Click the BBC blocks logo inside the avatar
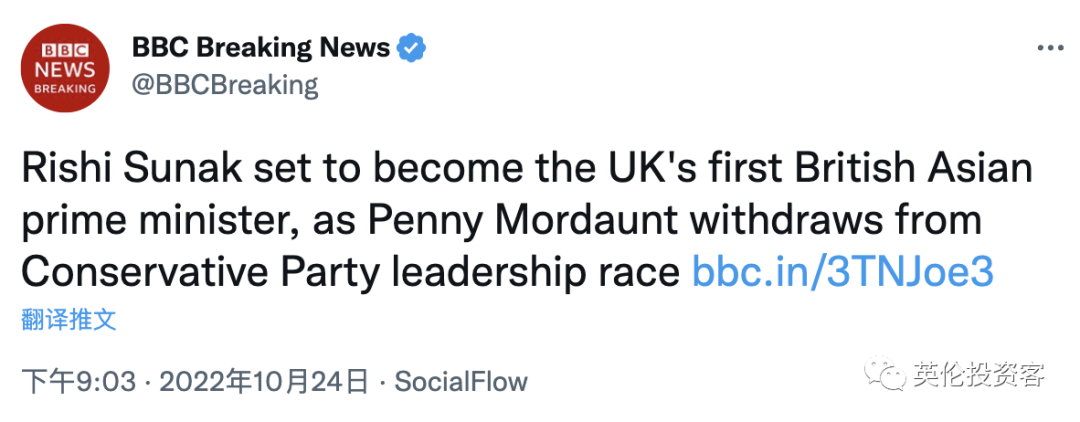The height and width of the screenshot is (422, 1080). click(65, 51)
